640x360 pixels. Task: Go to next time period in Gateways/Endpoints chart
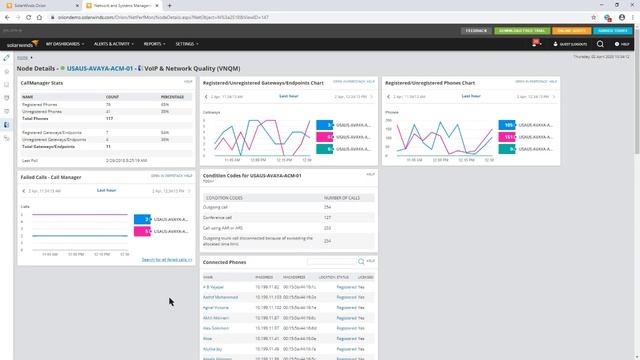[x=371, y=97]
